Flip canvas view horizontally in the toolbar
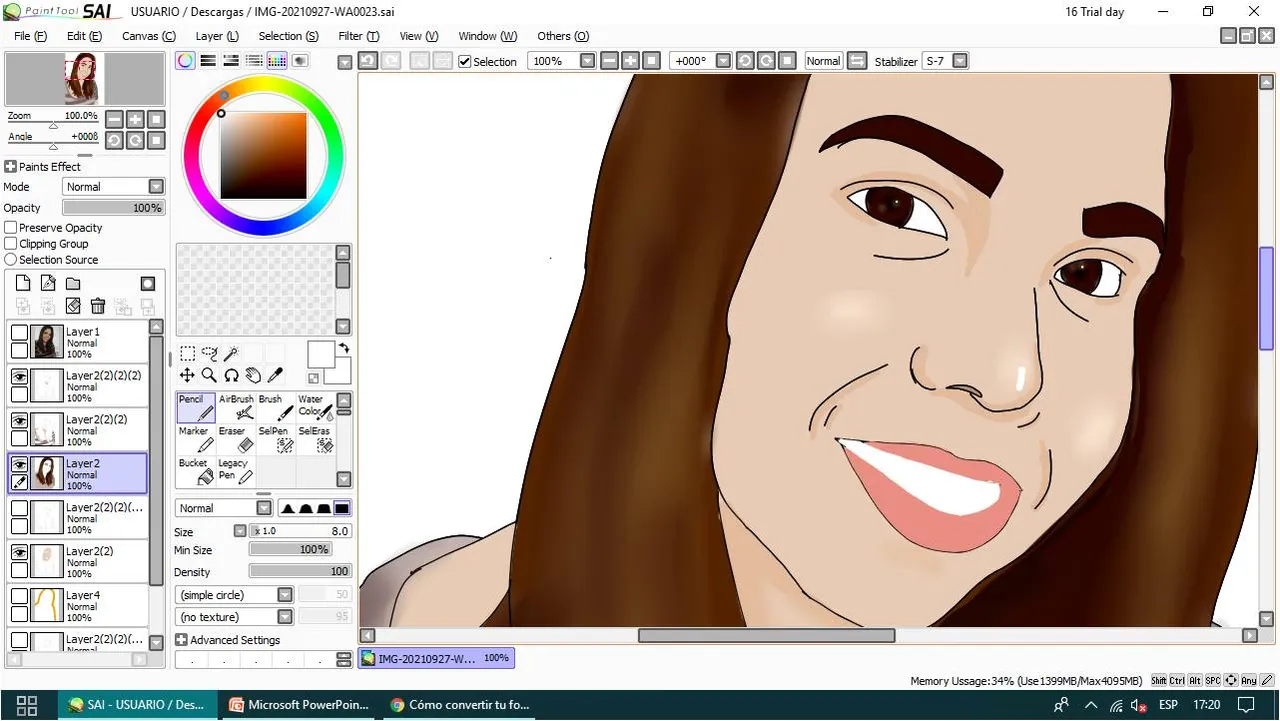1280x721 pixels. (x=857, y=61)
